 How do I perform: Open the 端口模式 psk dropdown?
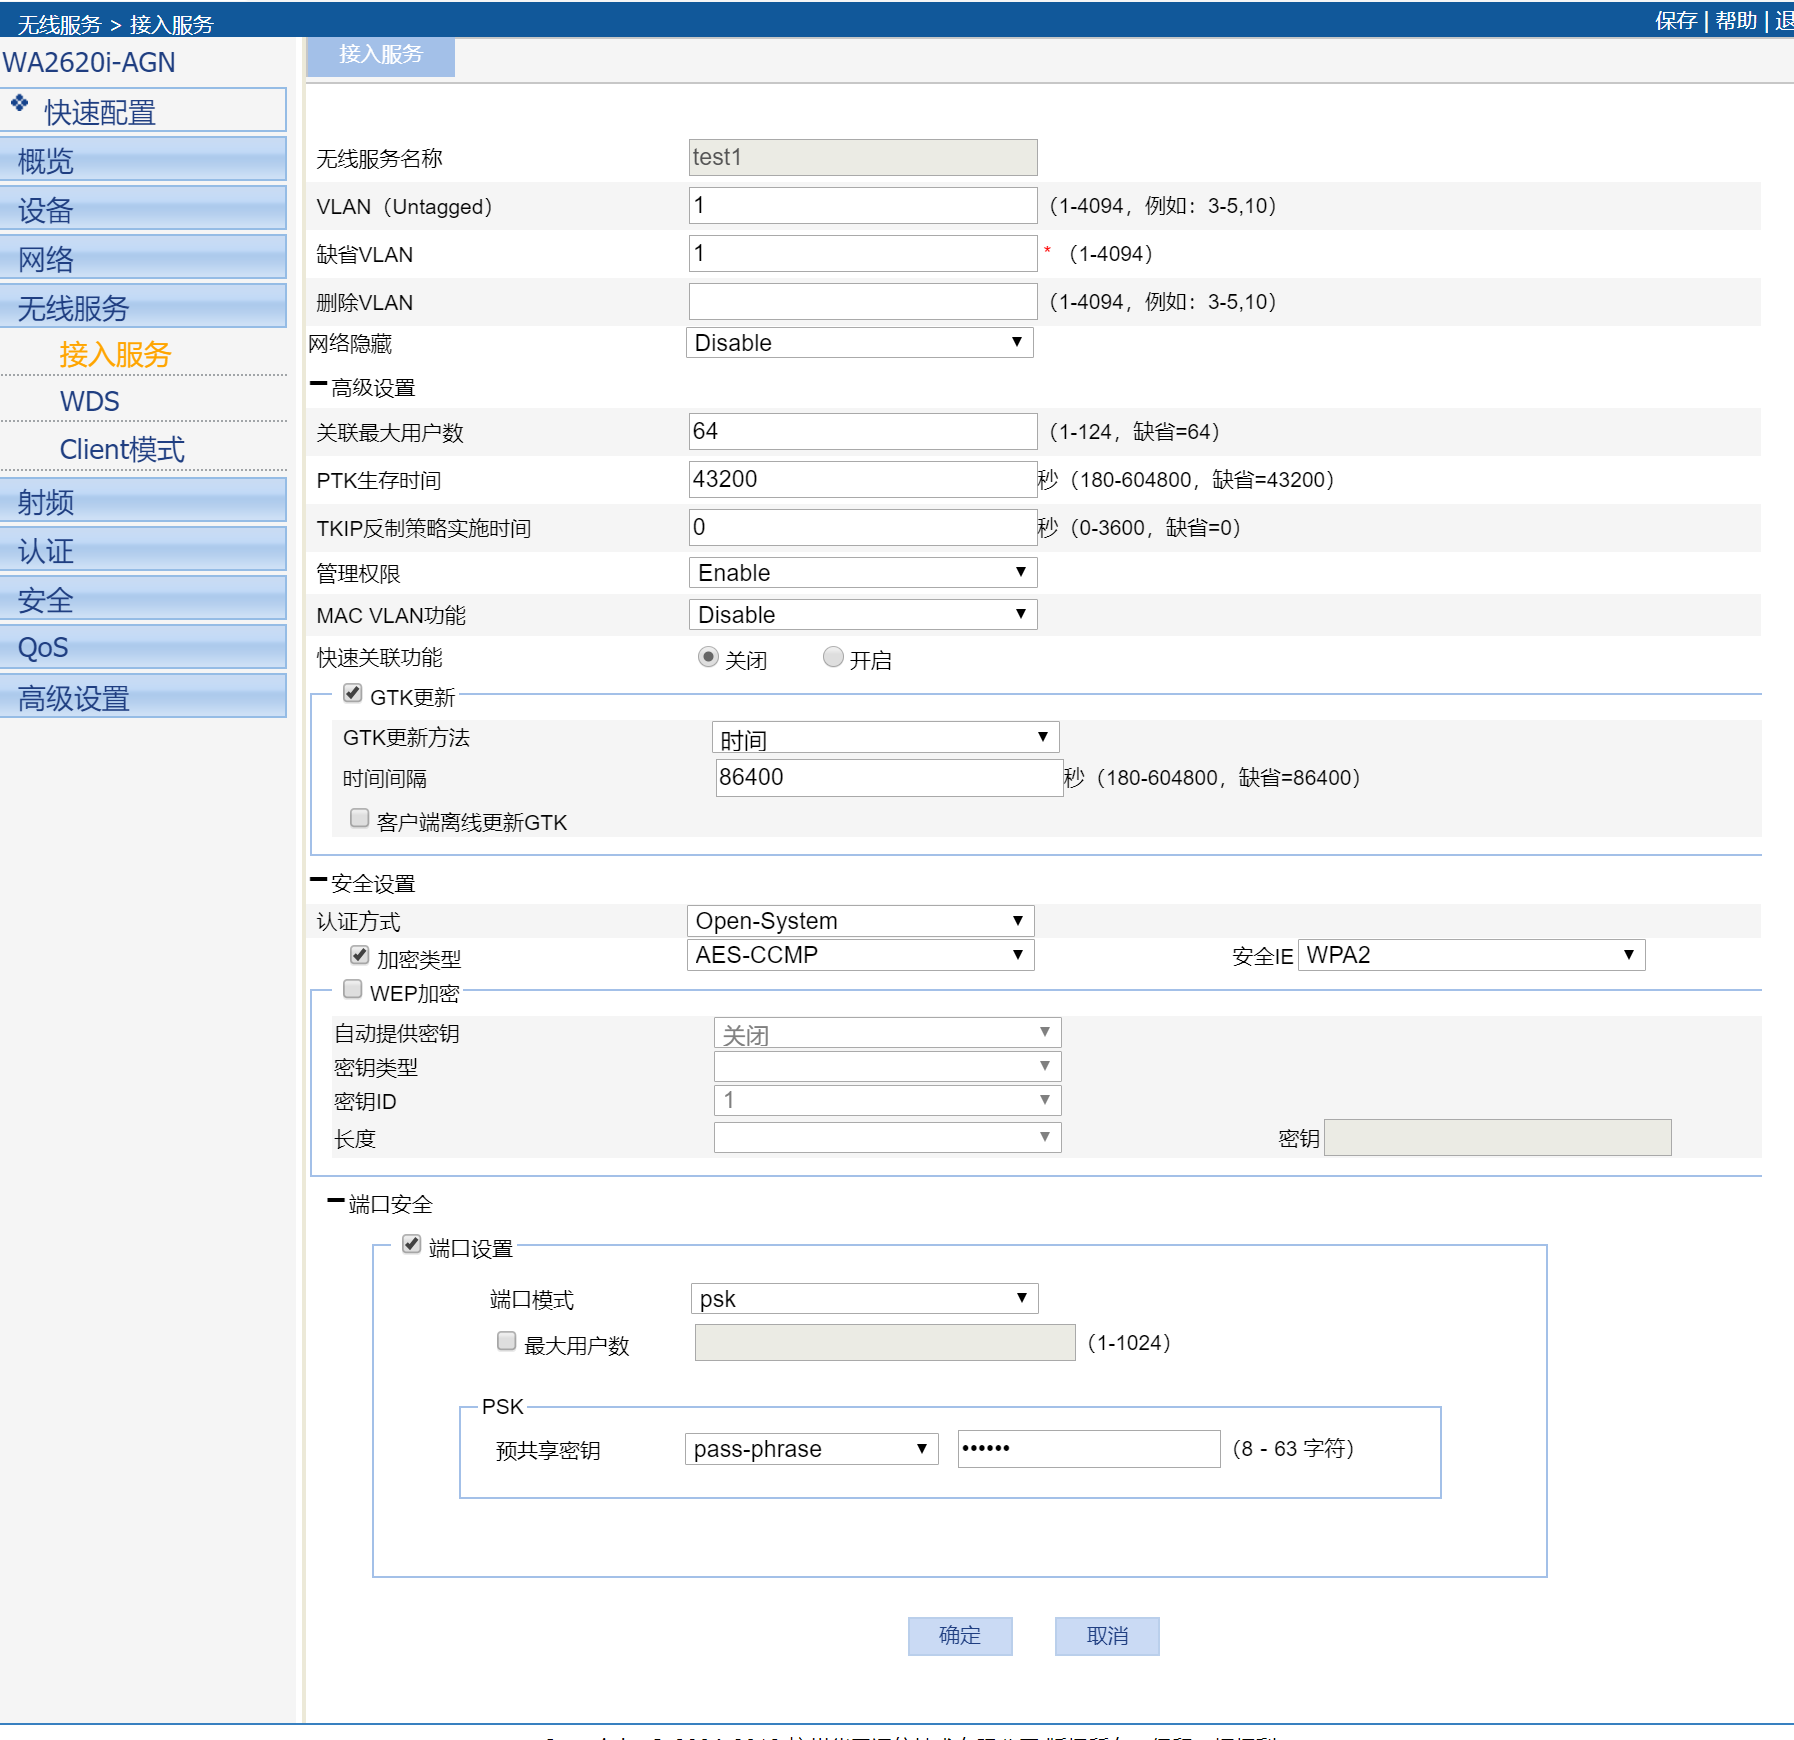(x=864, y=1299)
